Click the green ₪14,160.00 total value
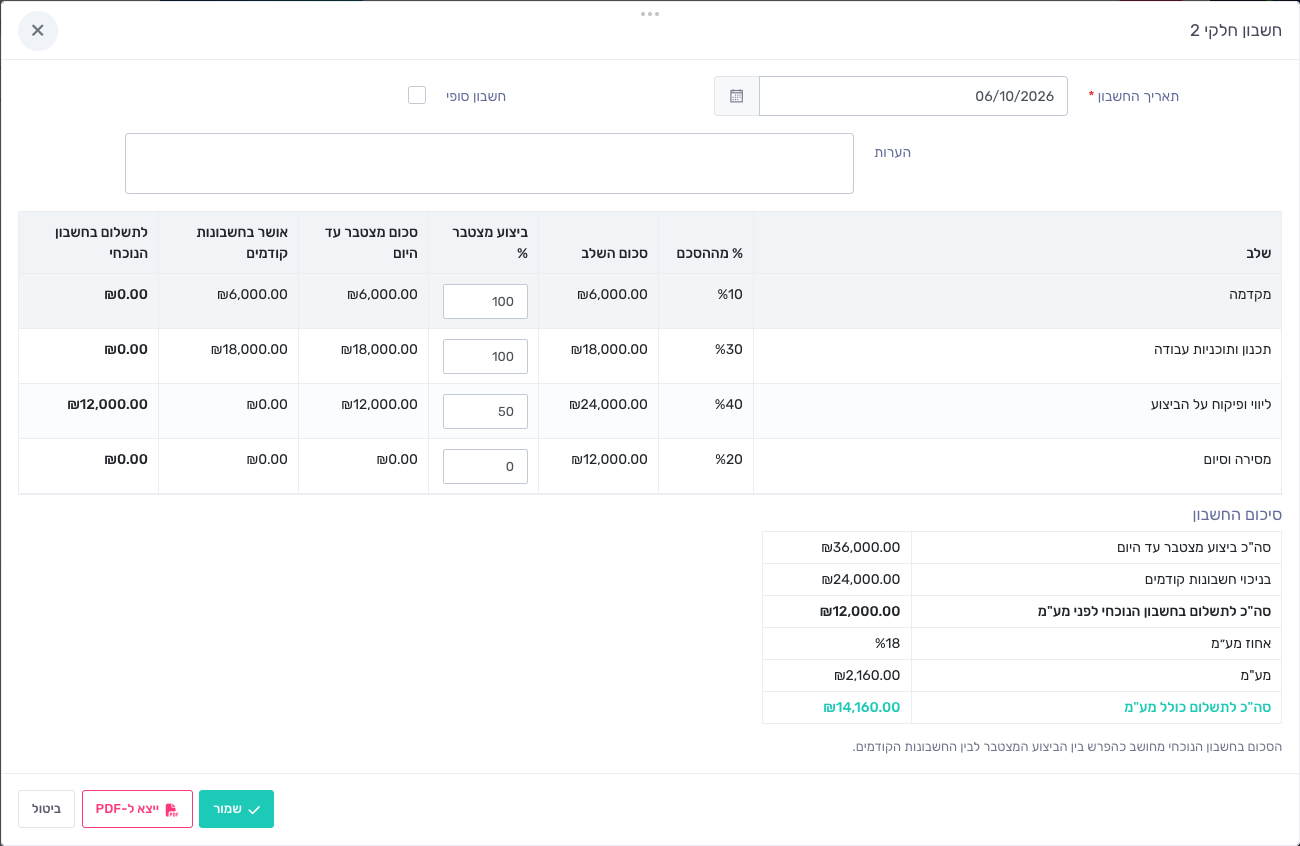Viewport: 1300px width, 846px height. point(861,707)
